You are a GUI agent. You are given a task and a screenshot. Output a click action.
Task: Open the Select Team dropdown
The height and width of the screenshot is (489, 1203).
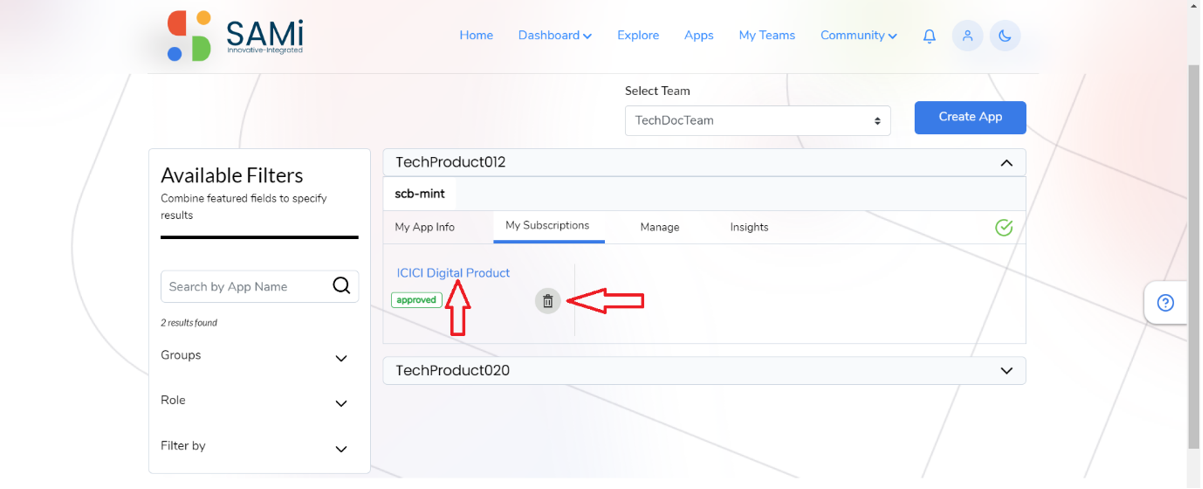pos(757,120)
